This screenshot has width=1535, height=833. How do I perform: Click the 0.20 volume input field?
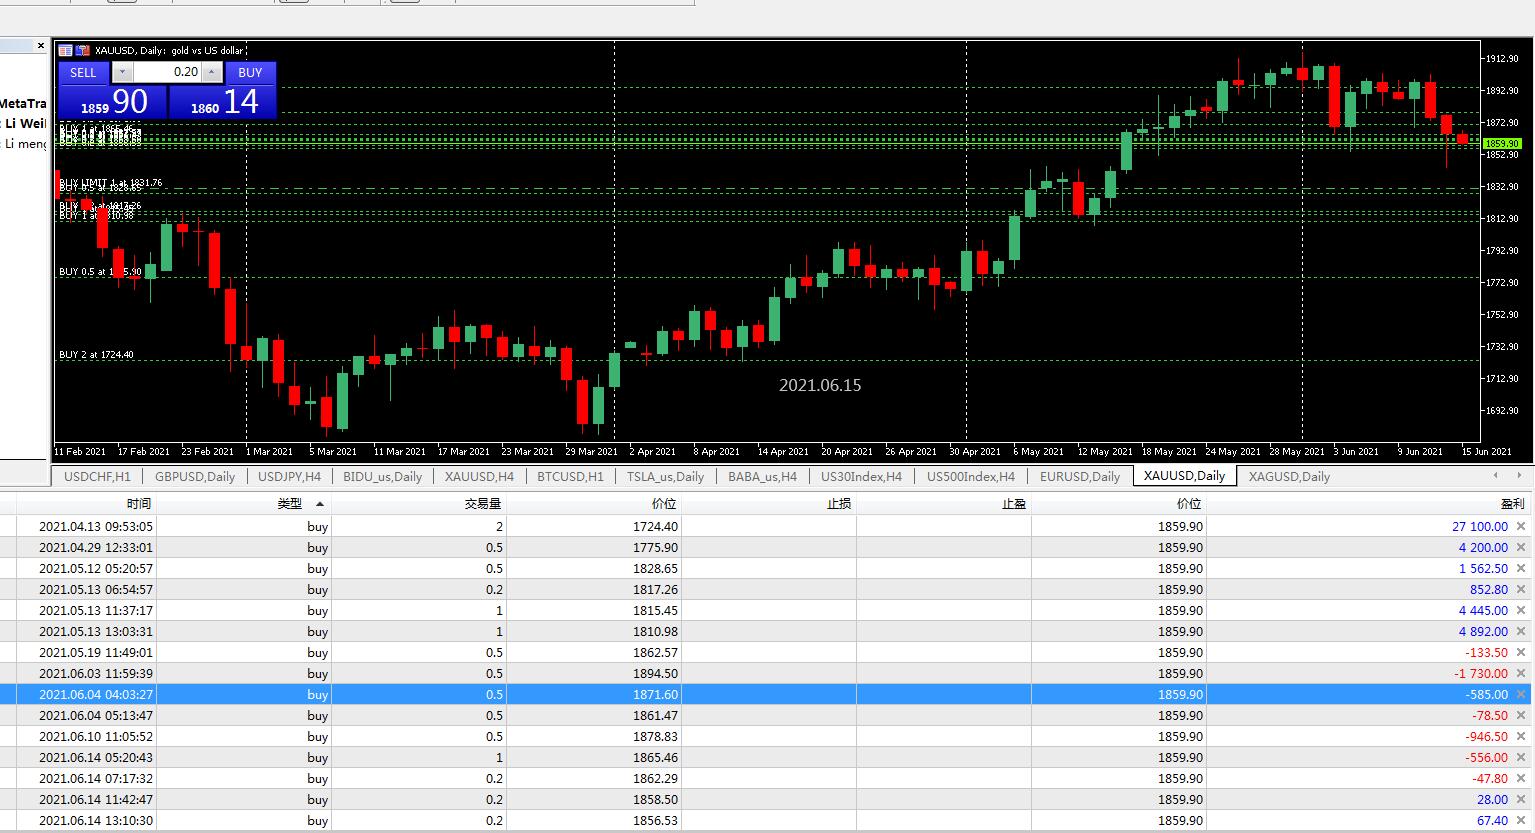click(167, 72)
